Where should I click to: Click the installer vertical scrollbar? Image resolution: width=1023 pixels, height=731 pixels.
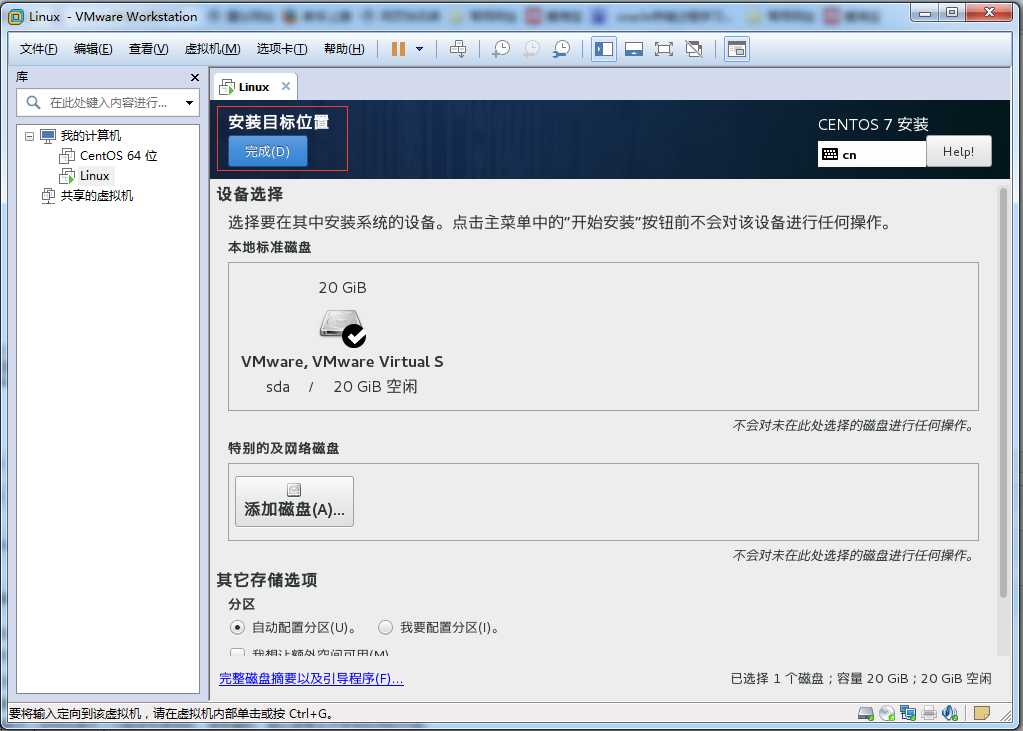1003,392
